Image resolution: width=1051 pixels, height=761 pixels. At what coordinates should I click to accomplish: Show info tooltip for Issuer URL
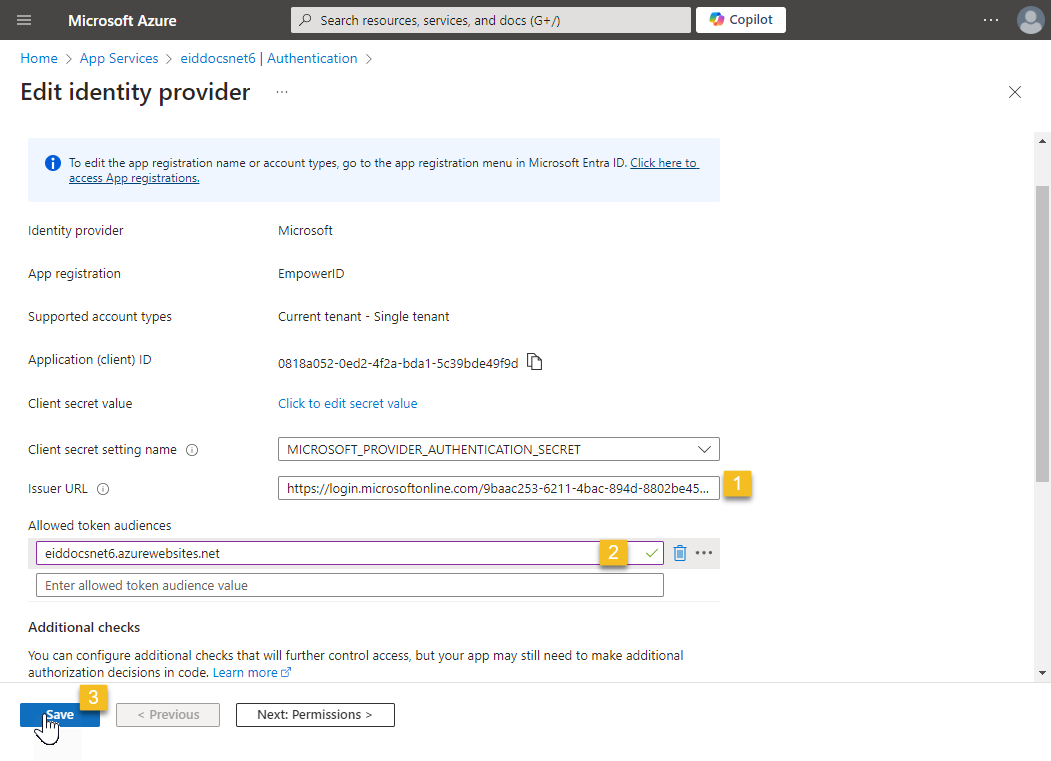pos(103,490)
